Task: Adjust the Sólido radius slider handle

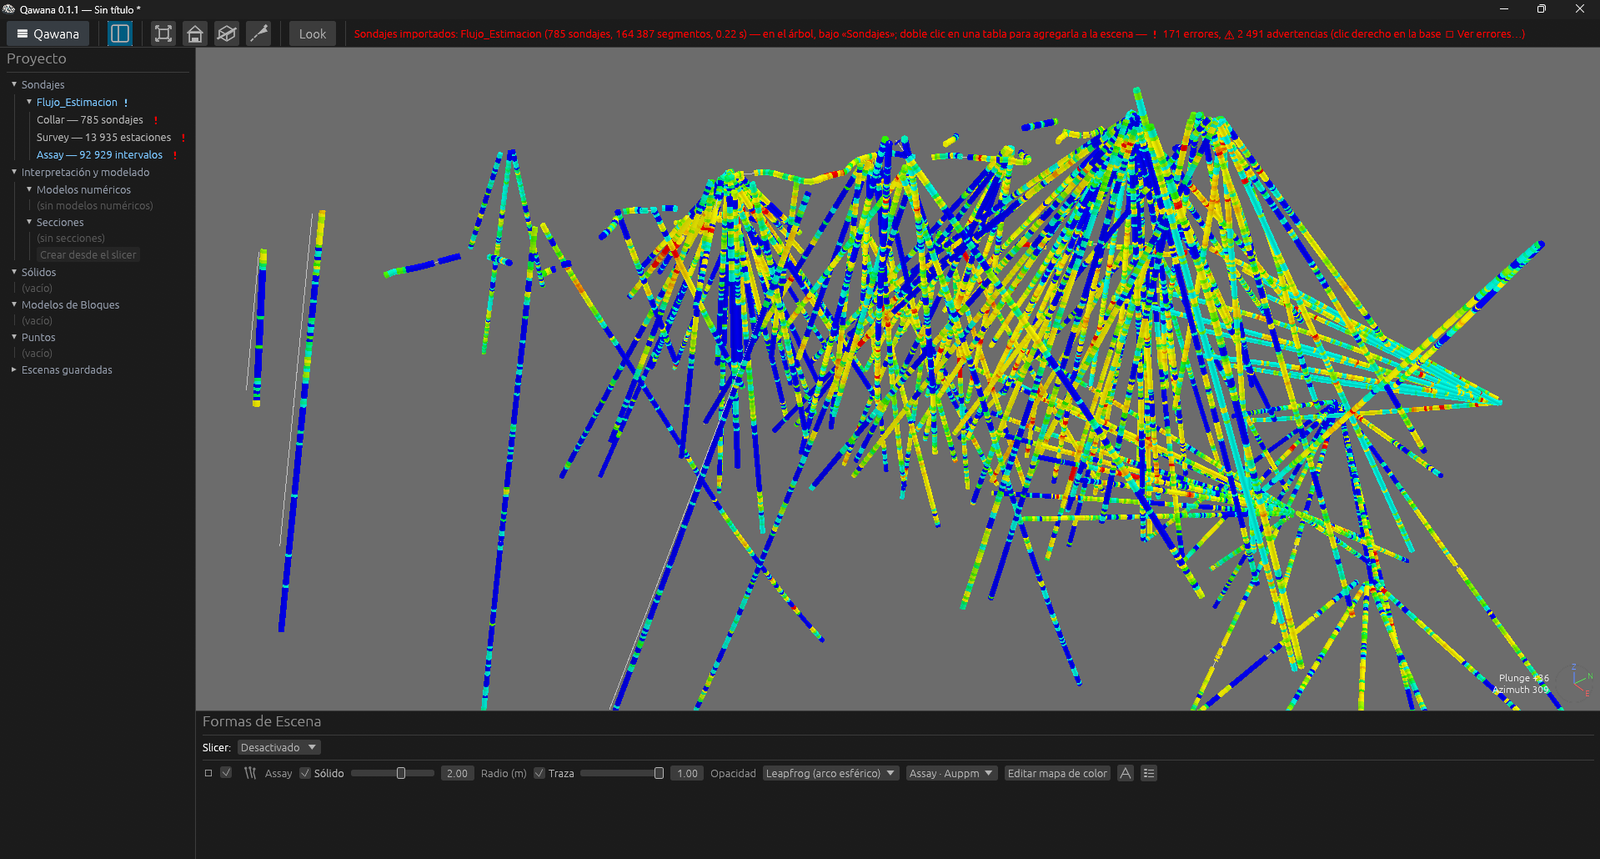Action: tap(401, 773)
